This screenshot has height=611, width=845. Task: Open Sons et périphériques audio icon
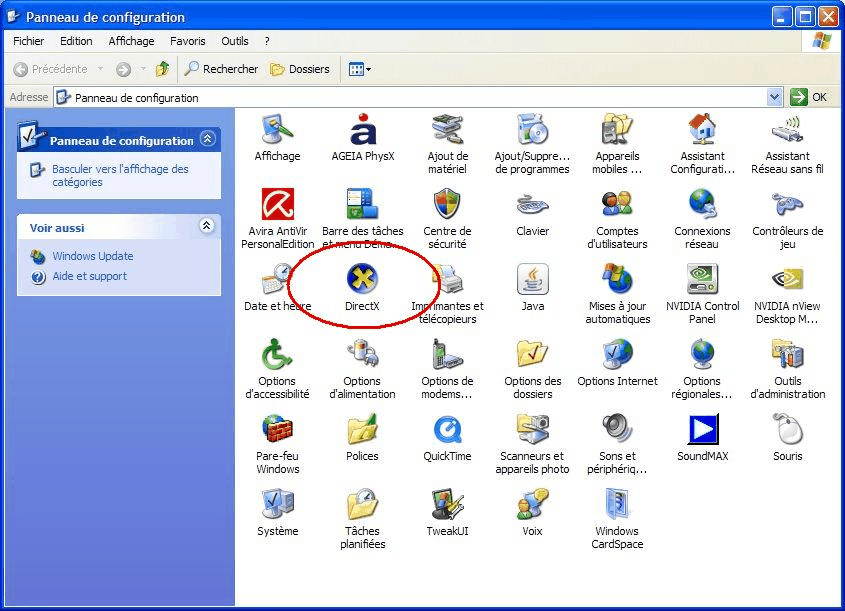pos(617,429)
